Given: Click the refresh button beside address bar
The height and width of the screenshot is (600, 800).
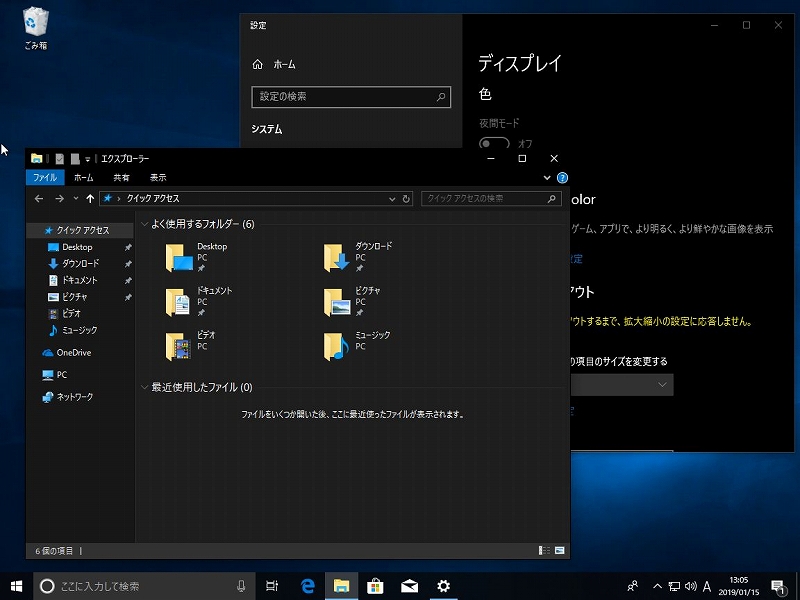Looking at the screenshot, I should 406,199.
